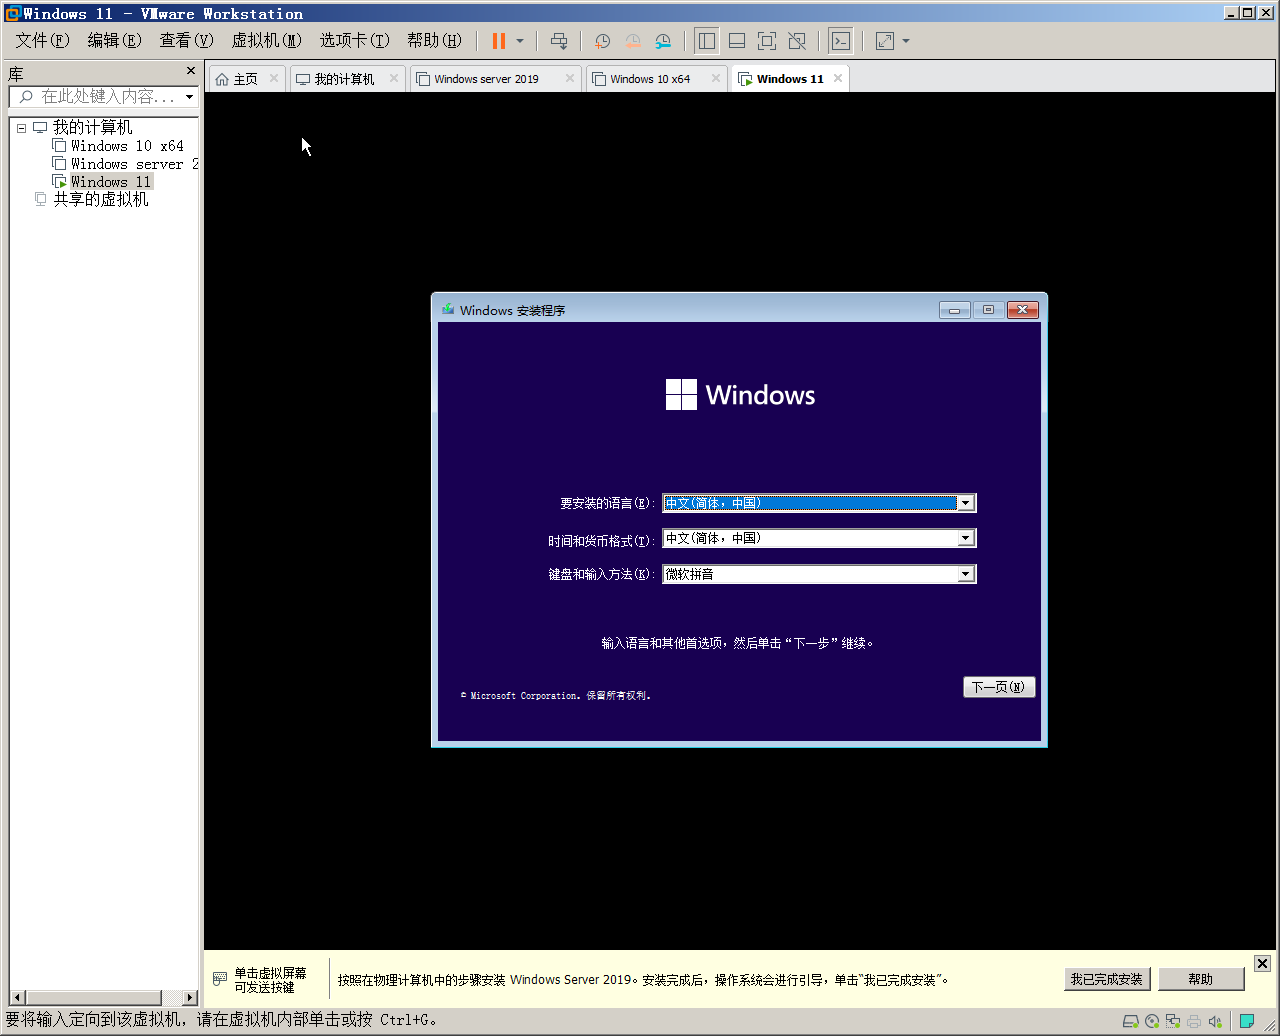The image size is (1280, 1036).
Task: Click the keyboard hint icon in info bar
Action: [220, 979]
